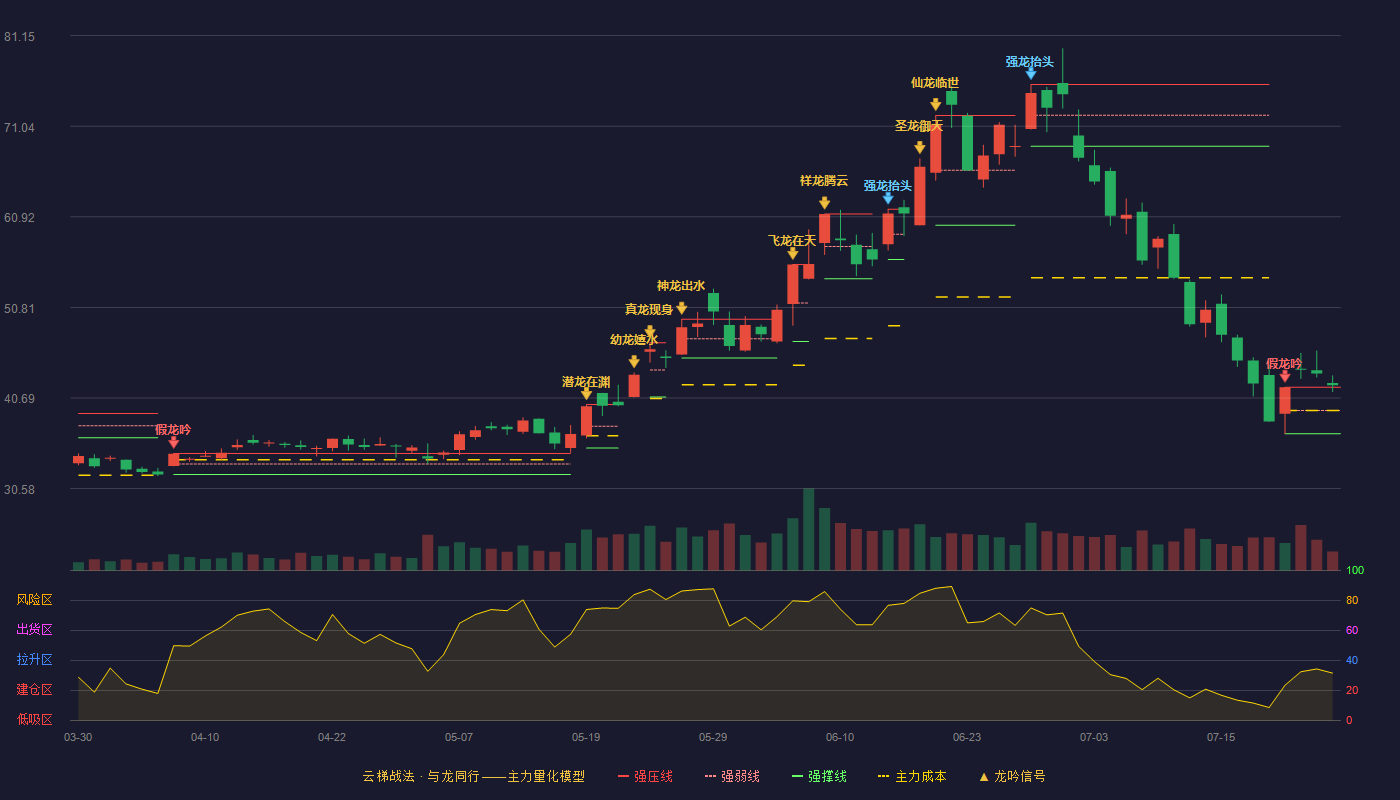The image size is (1400, 800).
Task: Click the 05-19 date label
Action: point(586,737)
